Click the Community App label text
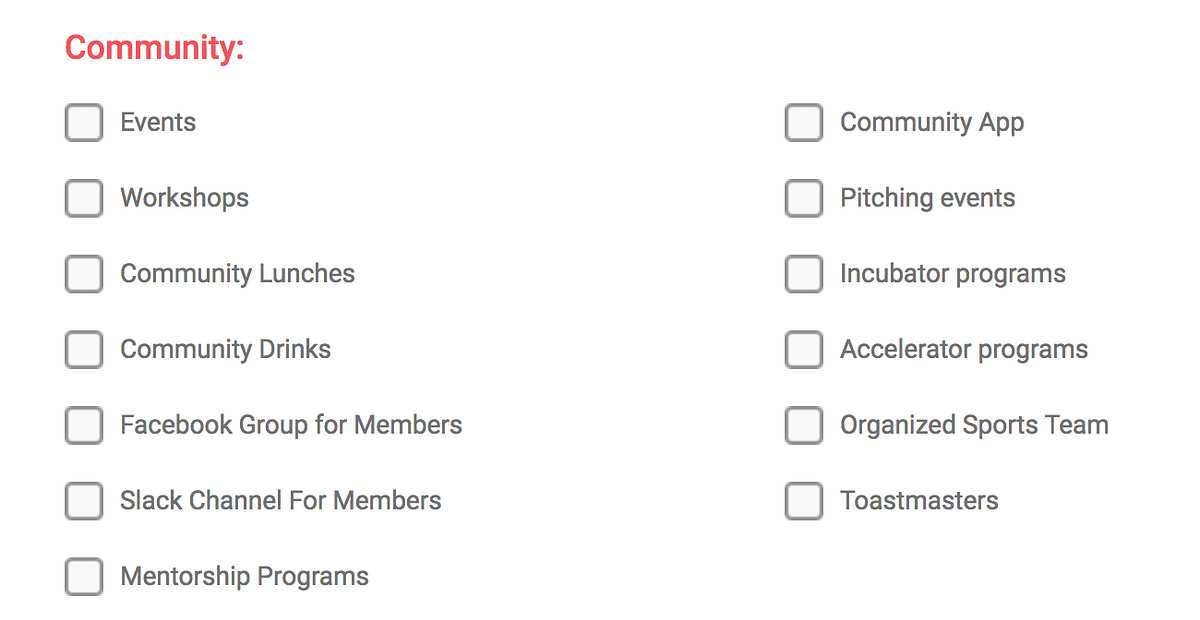The height and width of the screenshot is (620, 1200). tap(932, 123)
